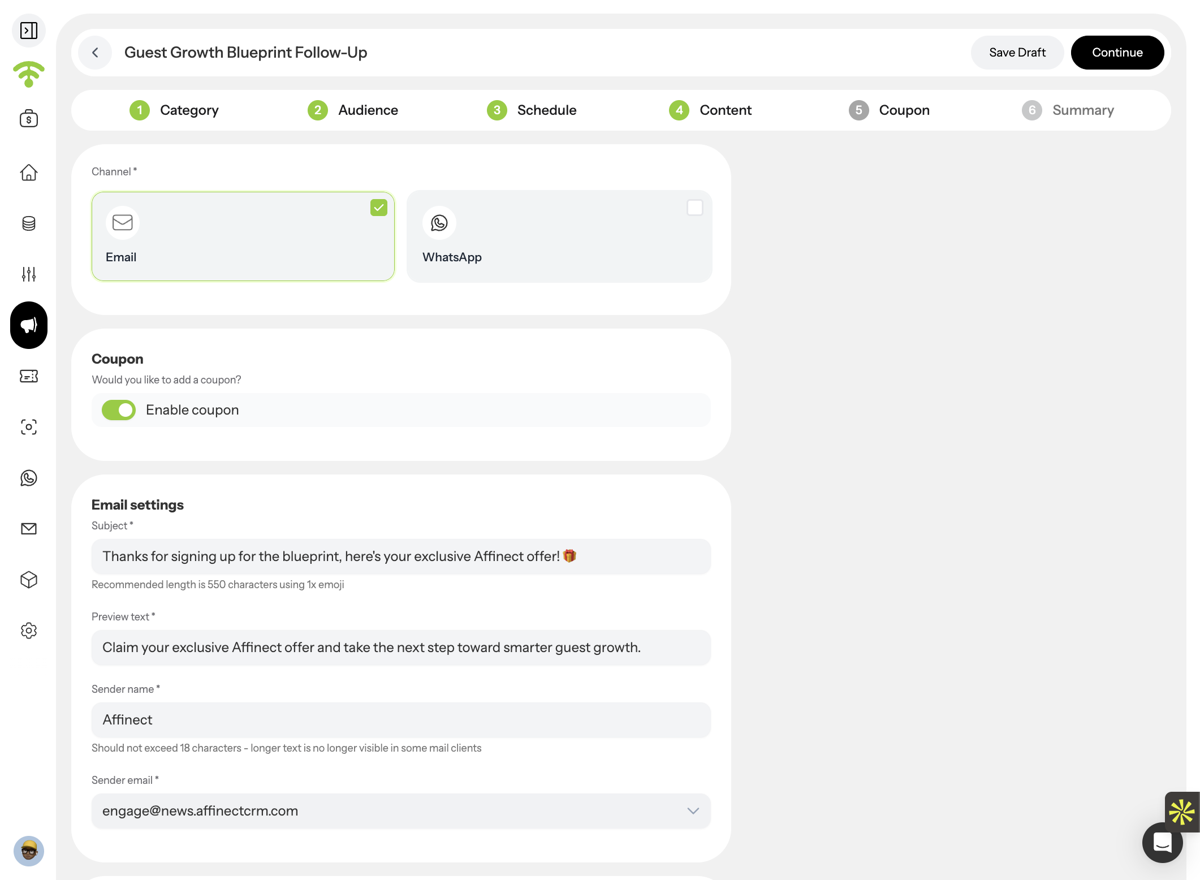This screenshot has height=880, width=1200.
Task: Go to the Content step
Action: click(710, 110)
